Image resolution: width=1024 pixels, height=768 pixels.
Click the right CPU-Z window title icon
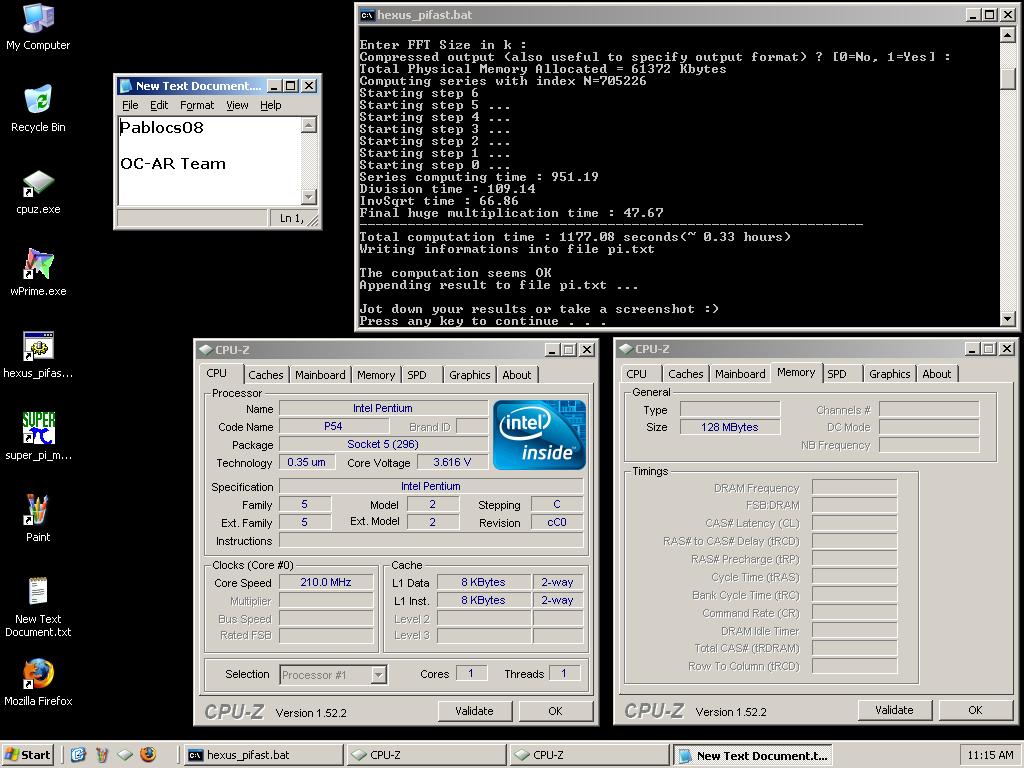click(x=626, y=349)
